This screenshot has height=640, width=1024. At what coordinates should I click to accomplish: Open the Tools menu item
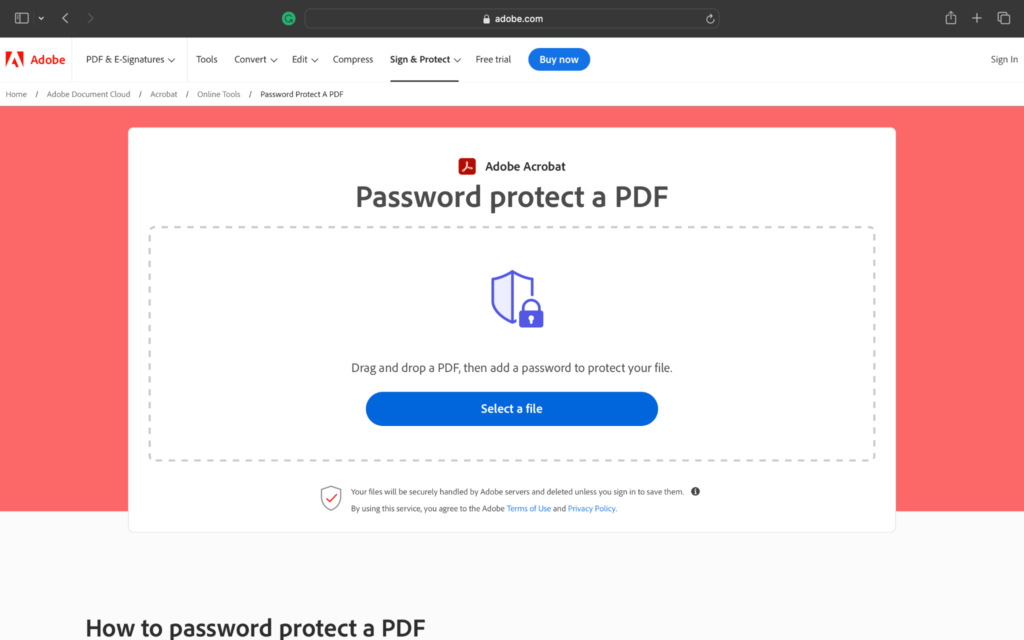click(x=207, y=60)
